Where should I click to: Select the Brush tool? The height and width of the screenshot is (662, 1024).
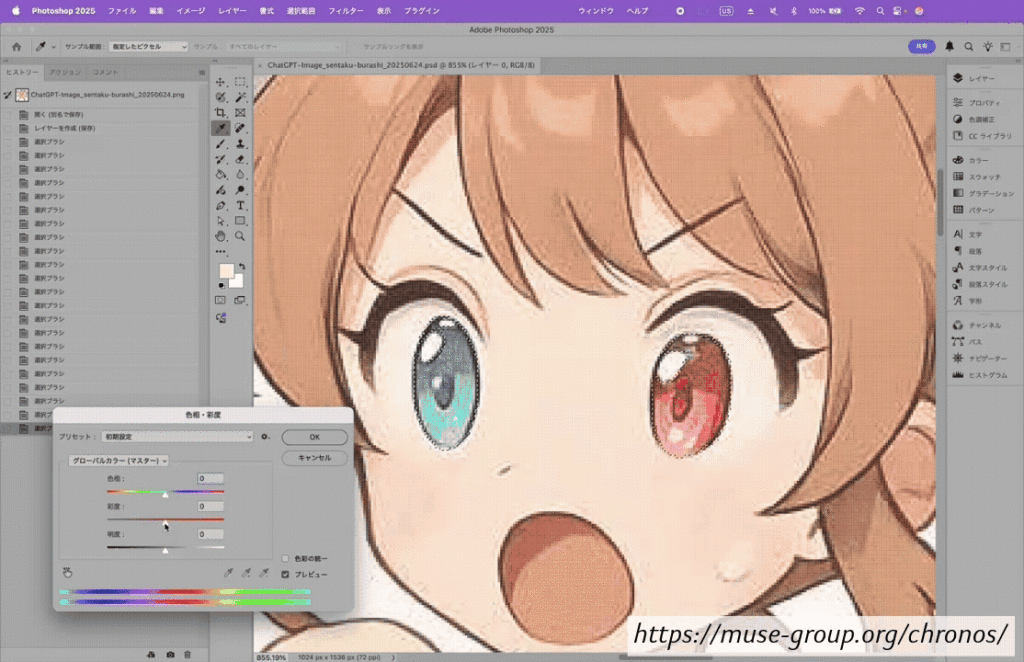(x=220, y=143)
